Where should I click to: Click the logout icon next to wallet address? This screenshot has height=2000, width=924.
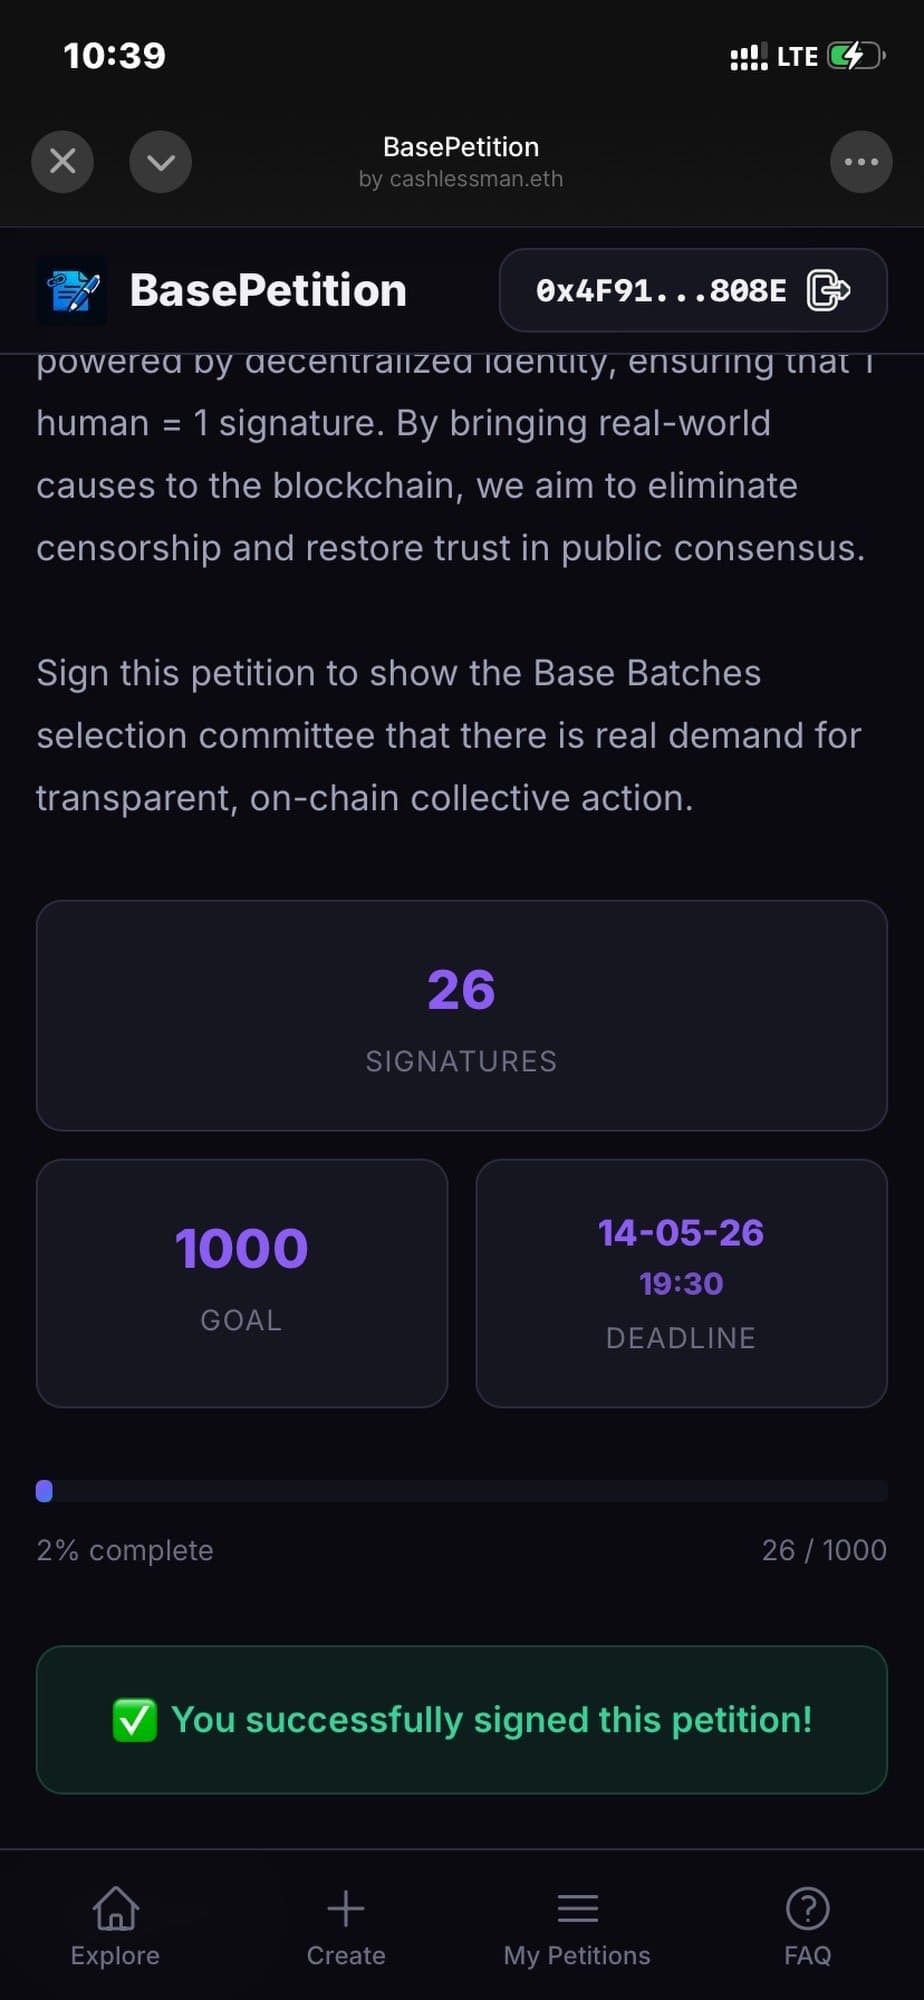828,291
